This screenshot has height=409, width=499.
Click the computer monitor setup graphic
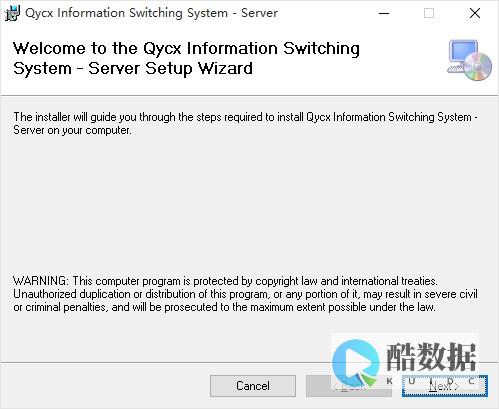(x=463, y=55)
